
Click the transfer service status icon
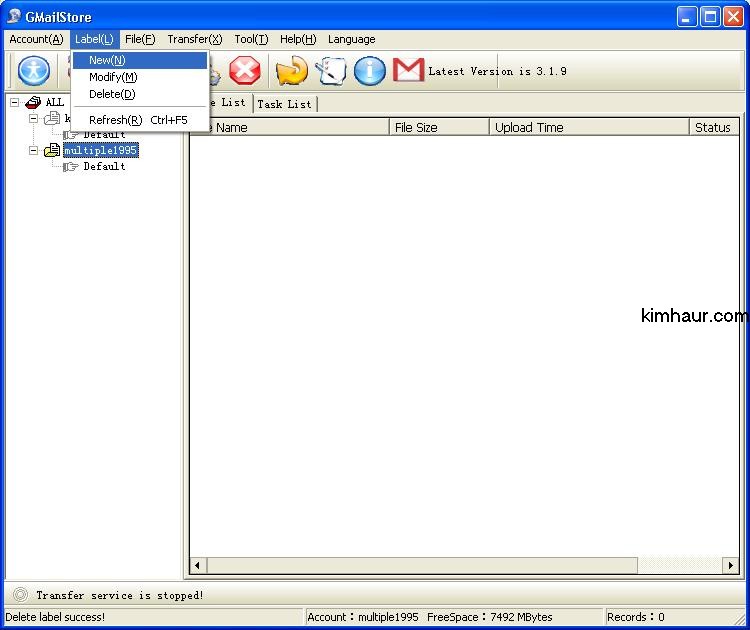click(20, 595)
